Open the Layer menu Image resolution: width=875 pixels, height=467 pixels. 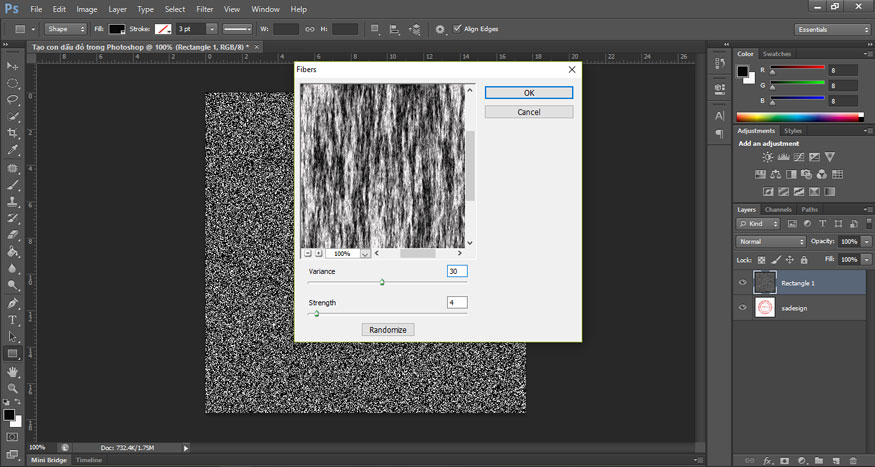117,9
